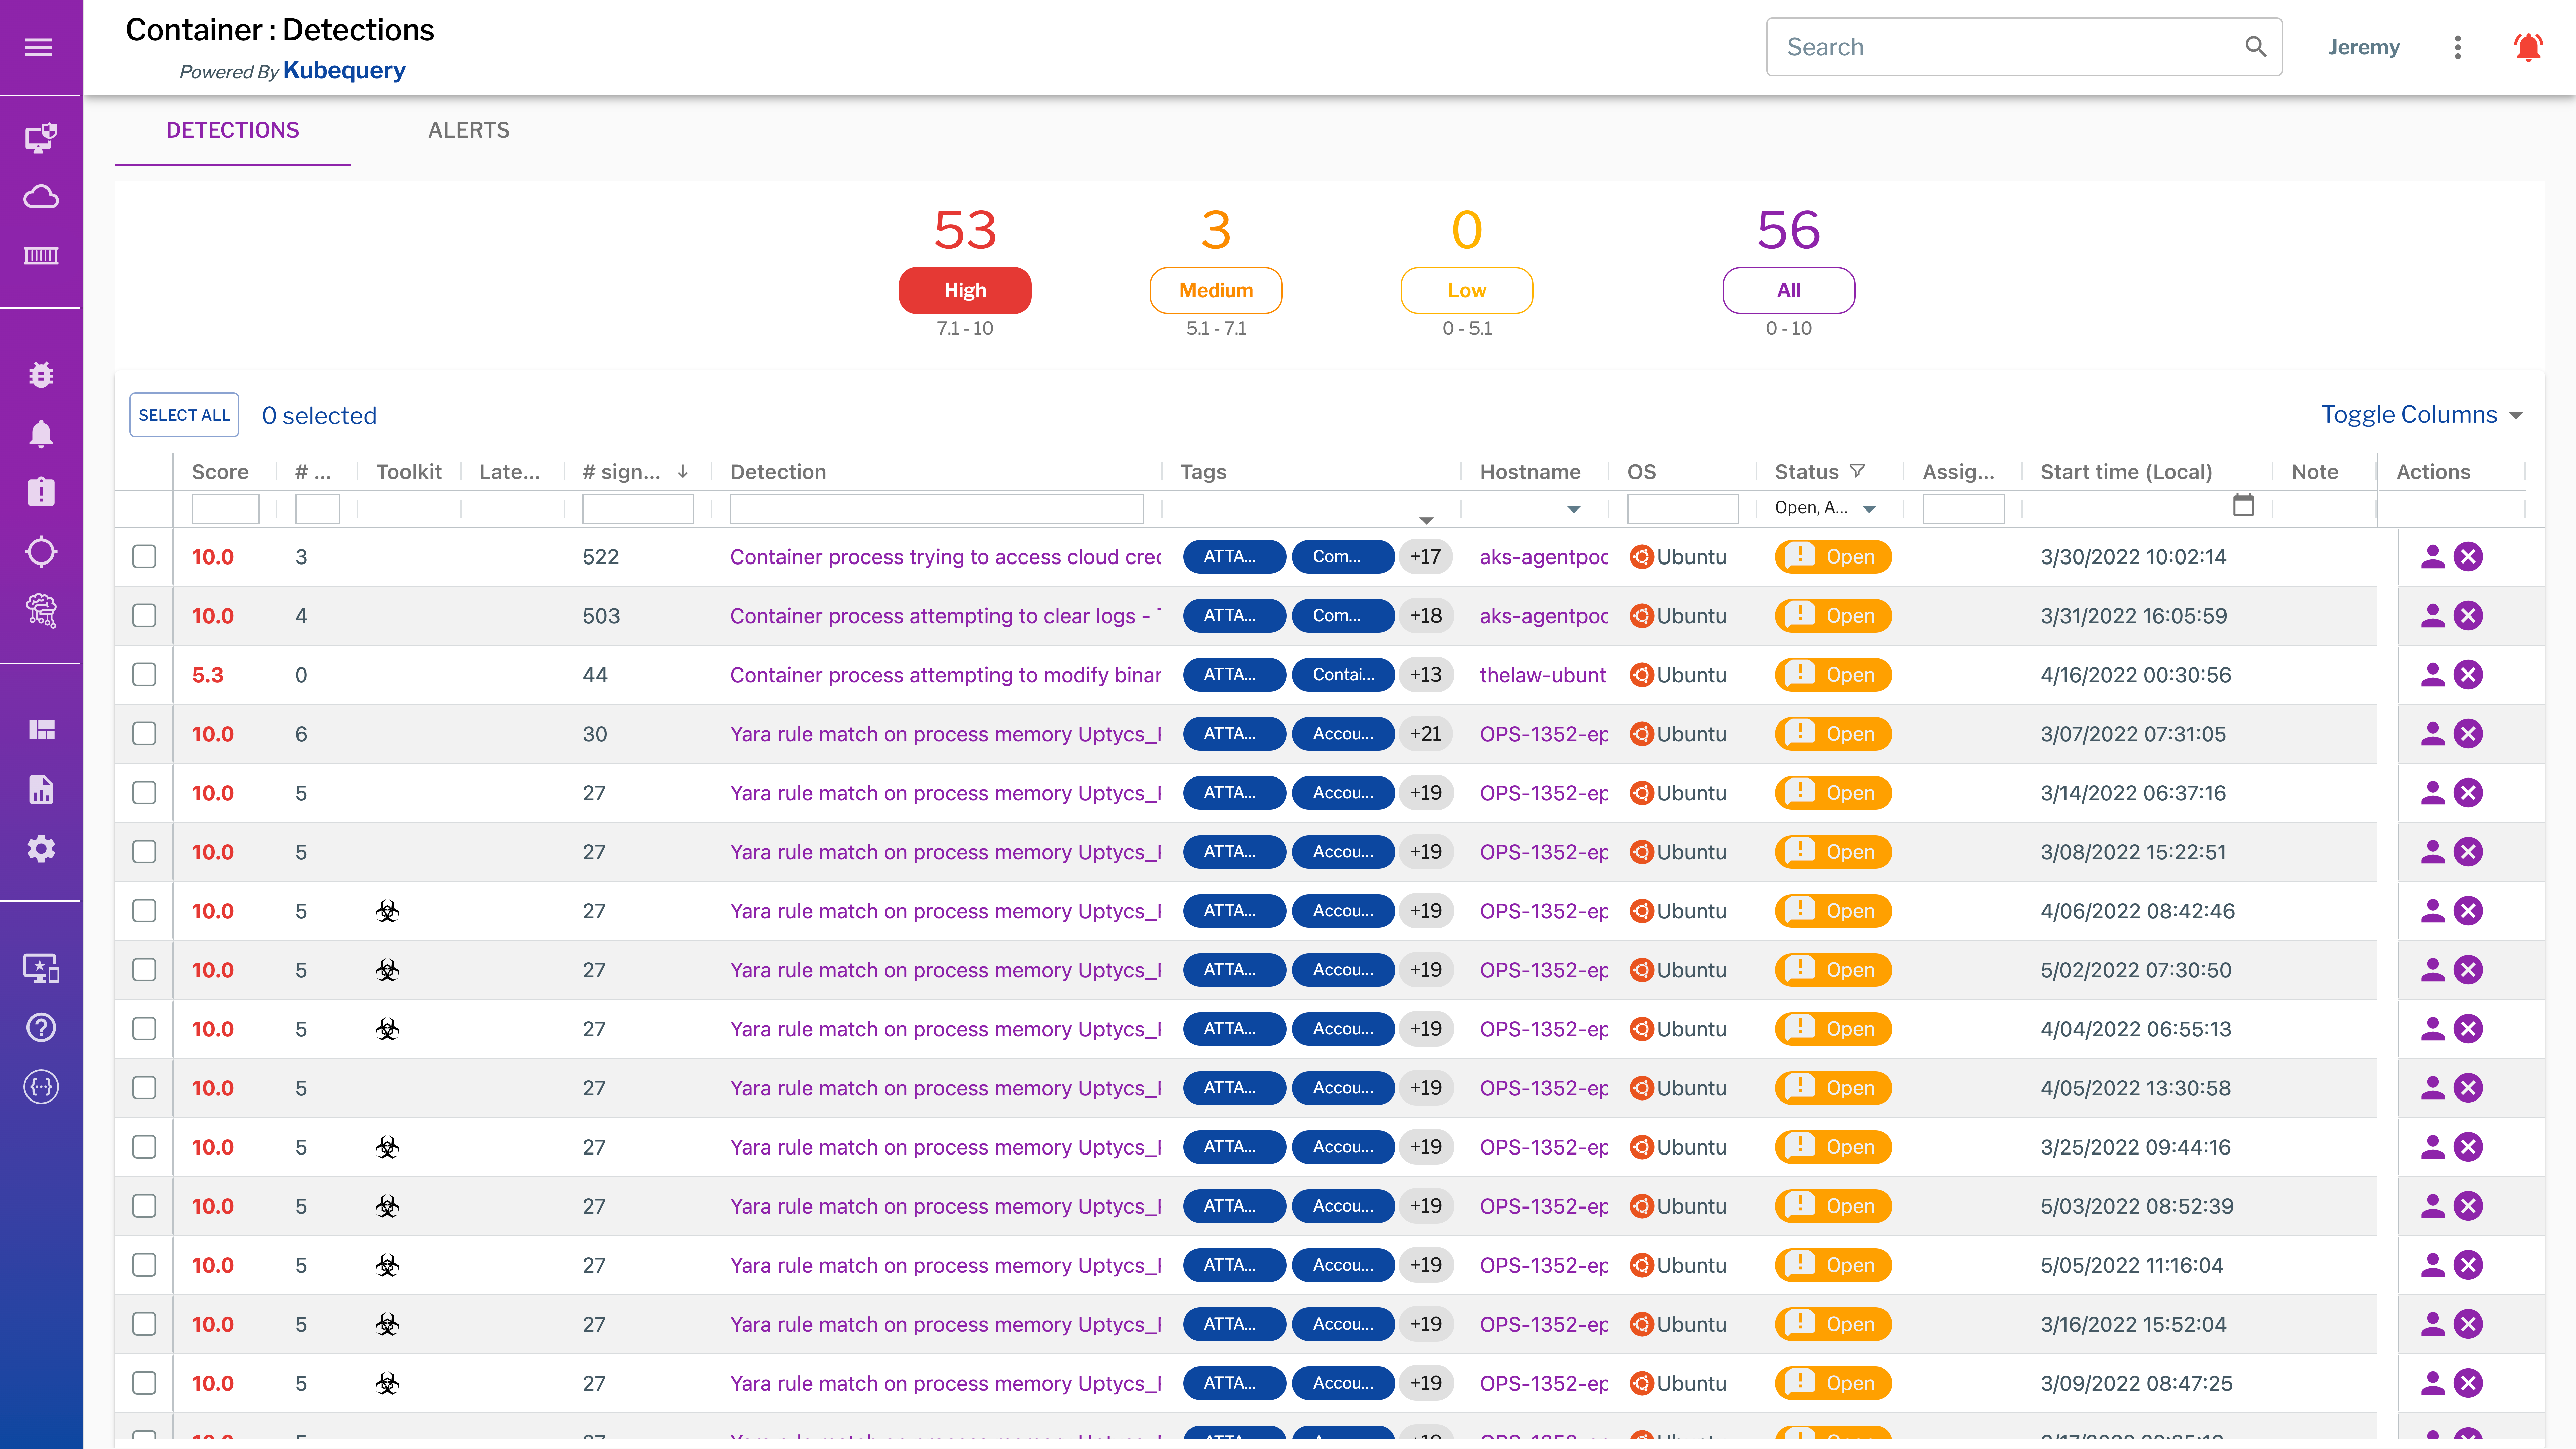Click the SELECT ALL button
The height and width of the screenshot is (1449, 2576).
pyautogui.click(x=184, y=415)
